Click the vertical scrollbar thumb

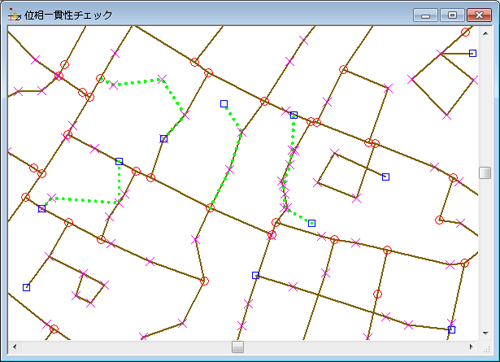point(485,173)
